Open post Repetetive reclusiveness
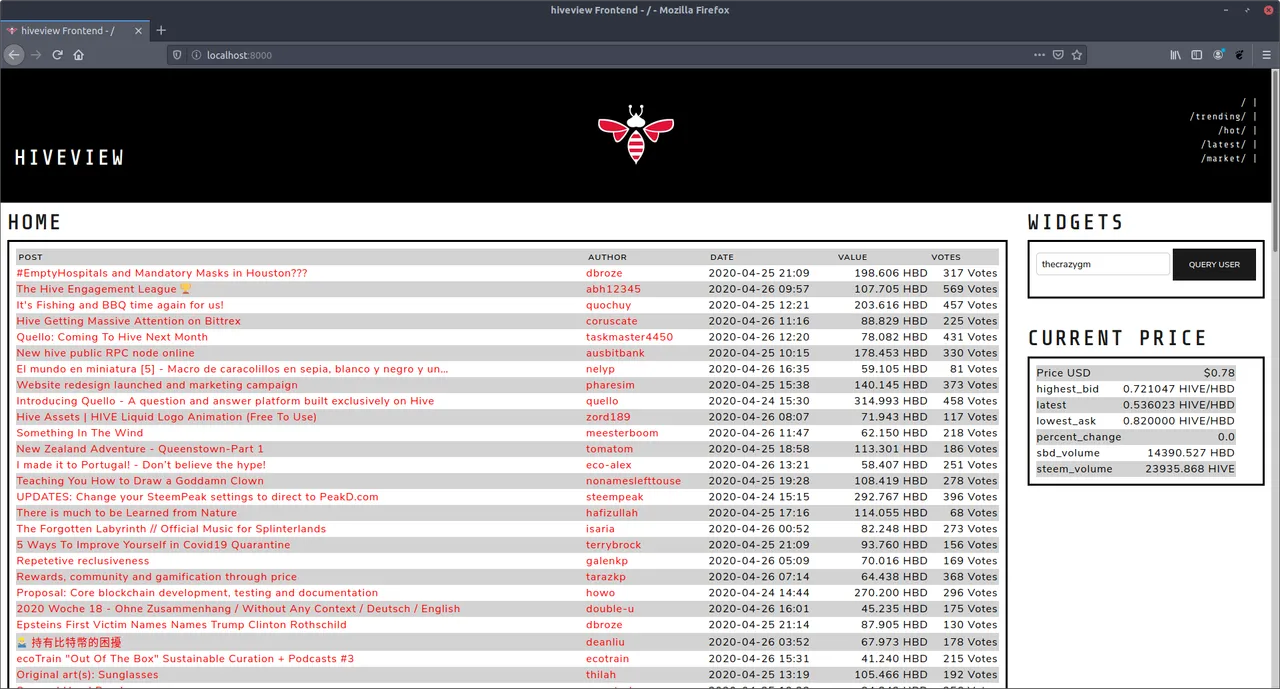Viewport: 1280px width, 689px height. pyautogui.click(x=83, y=561)
